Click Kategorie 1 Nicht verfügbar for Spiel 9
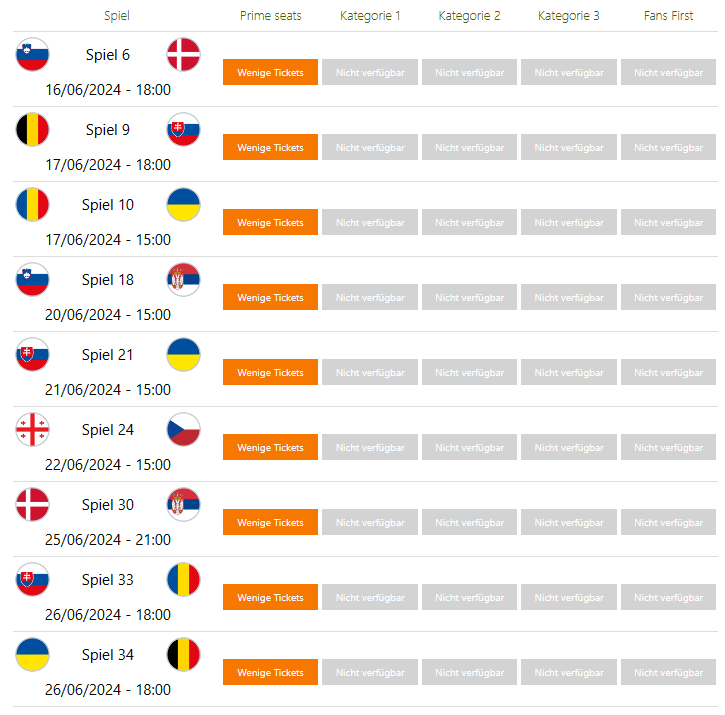Image resolution: width=725 pixels, height=715 pixels. click(370, 147)
